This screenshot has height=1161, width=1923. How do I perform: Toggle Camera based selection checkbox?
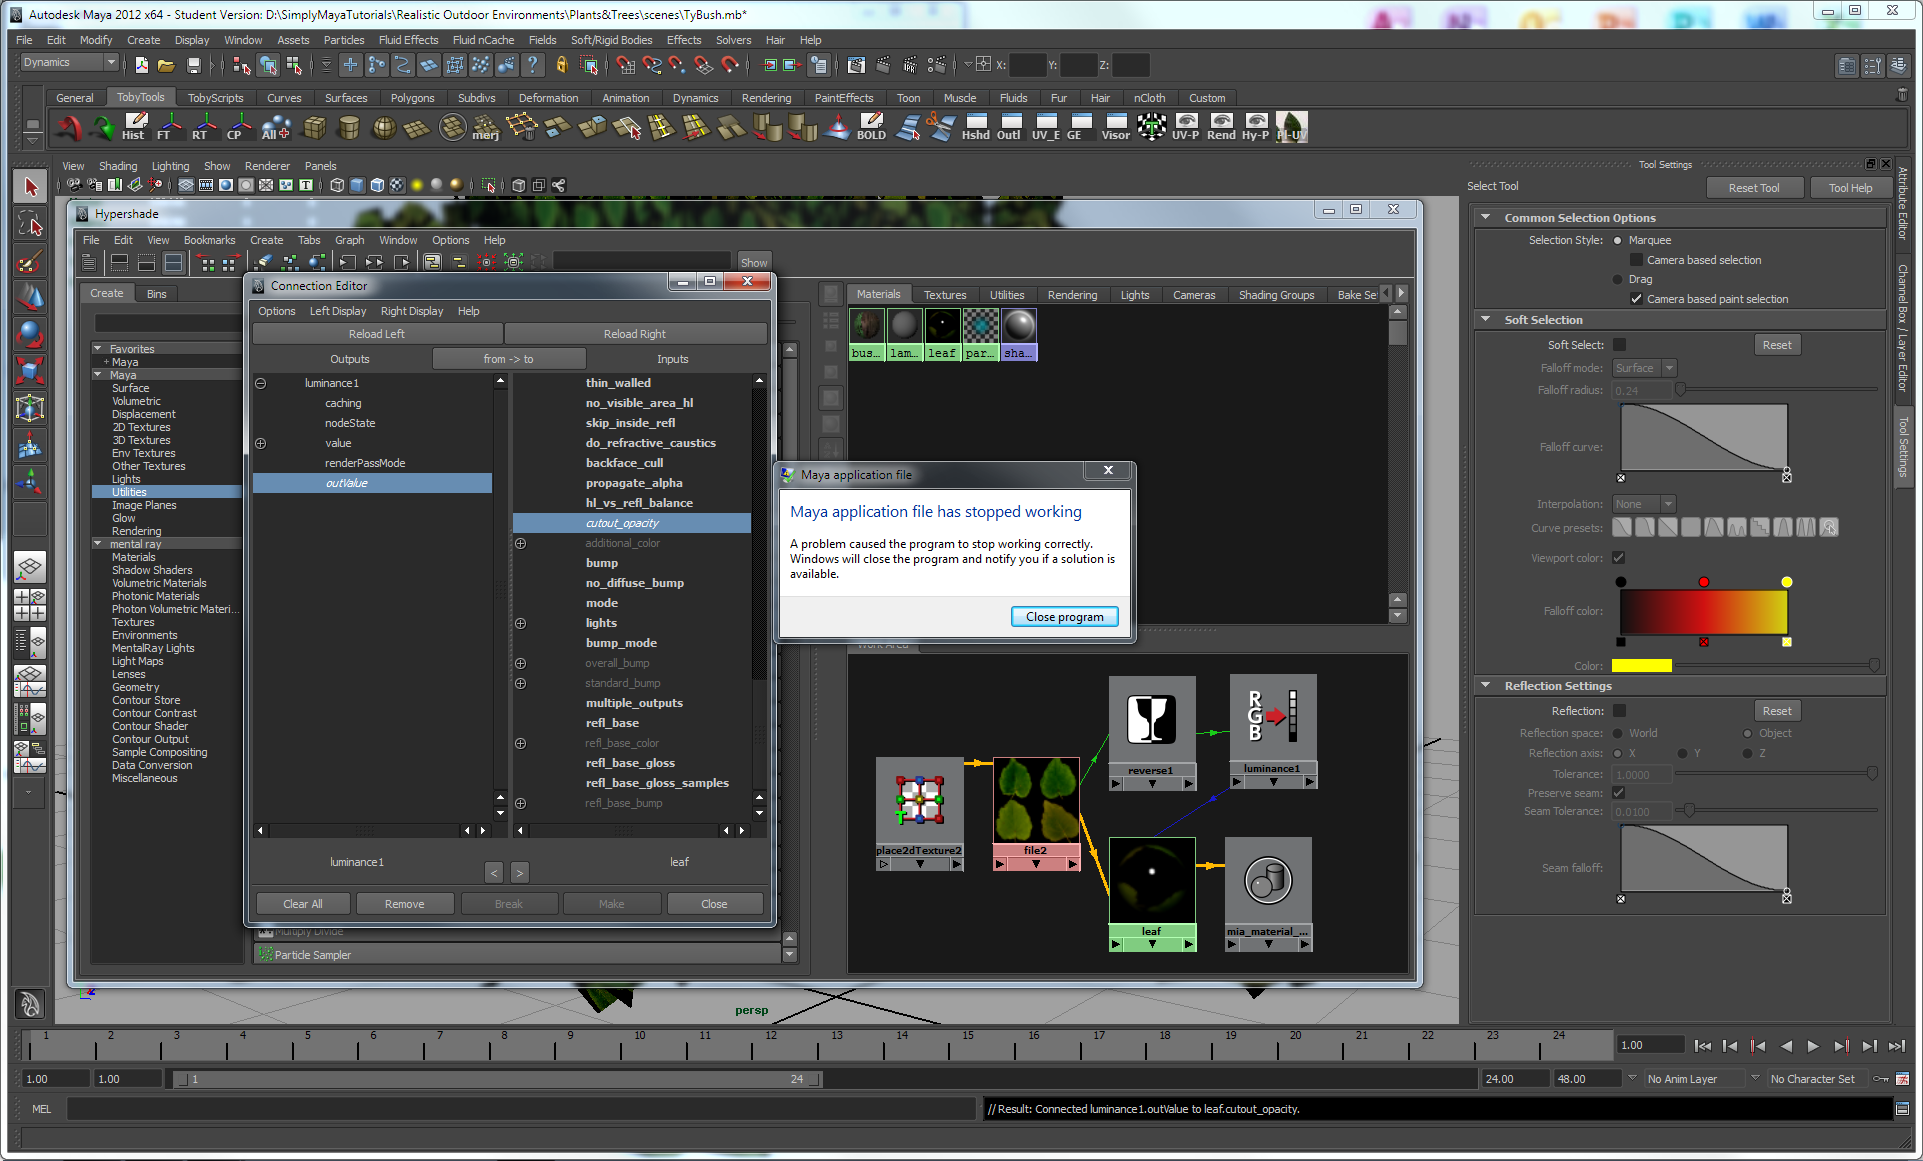[x=1636, y=260]
